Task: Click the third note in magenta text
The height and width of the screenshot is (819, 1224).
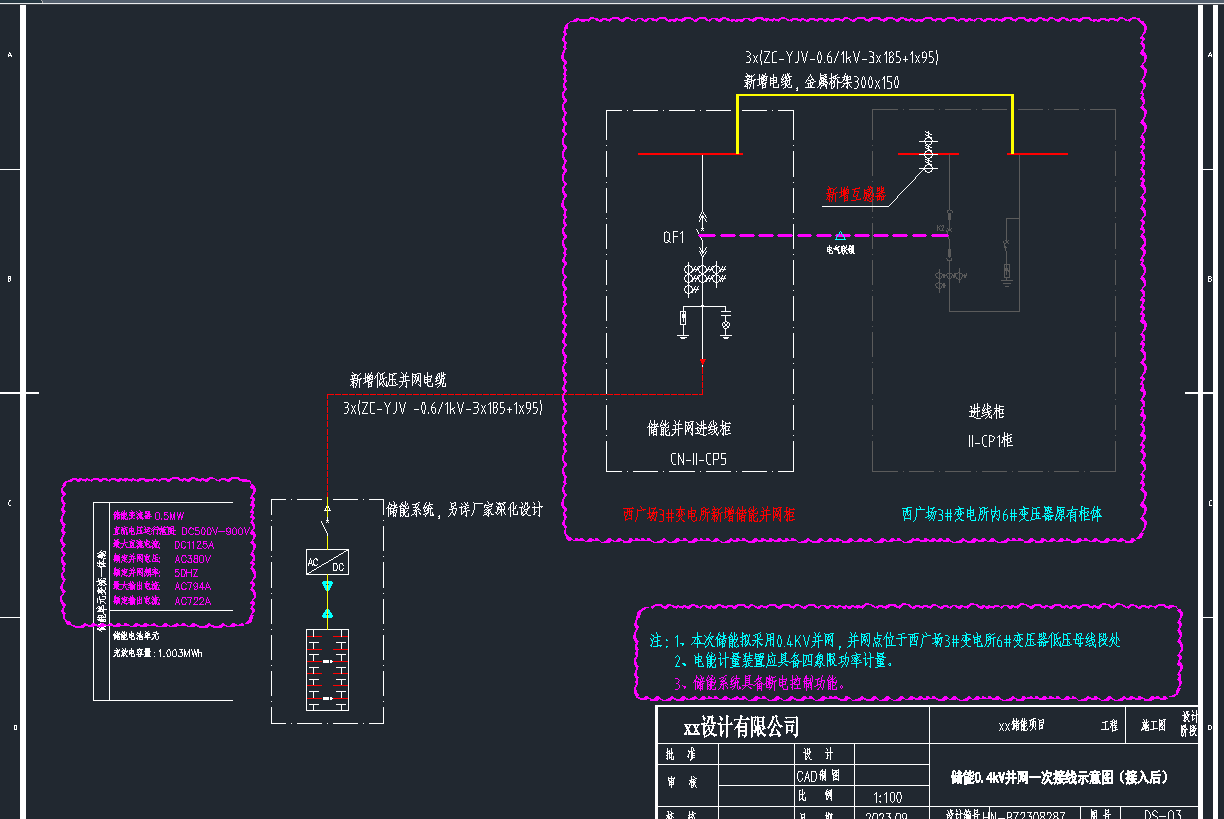Action: tap(760, 683)
